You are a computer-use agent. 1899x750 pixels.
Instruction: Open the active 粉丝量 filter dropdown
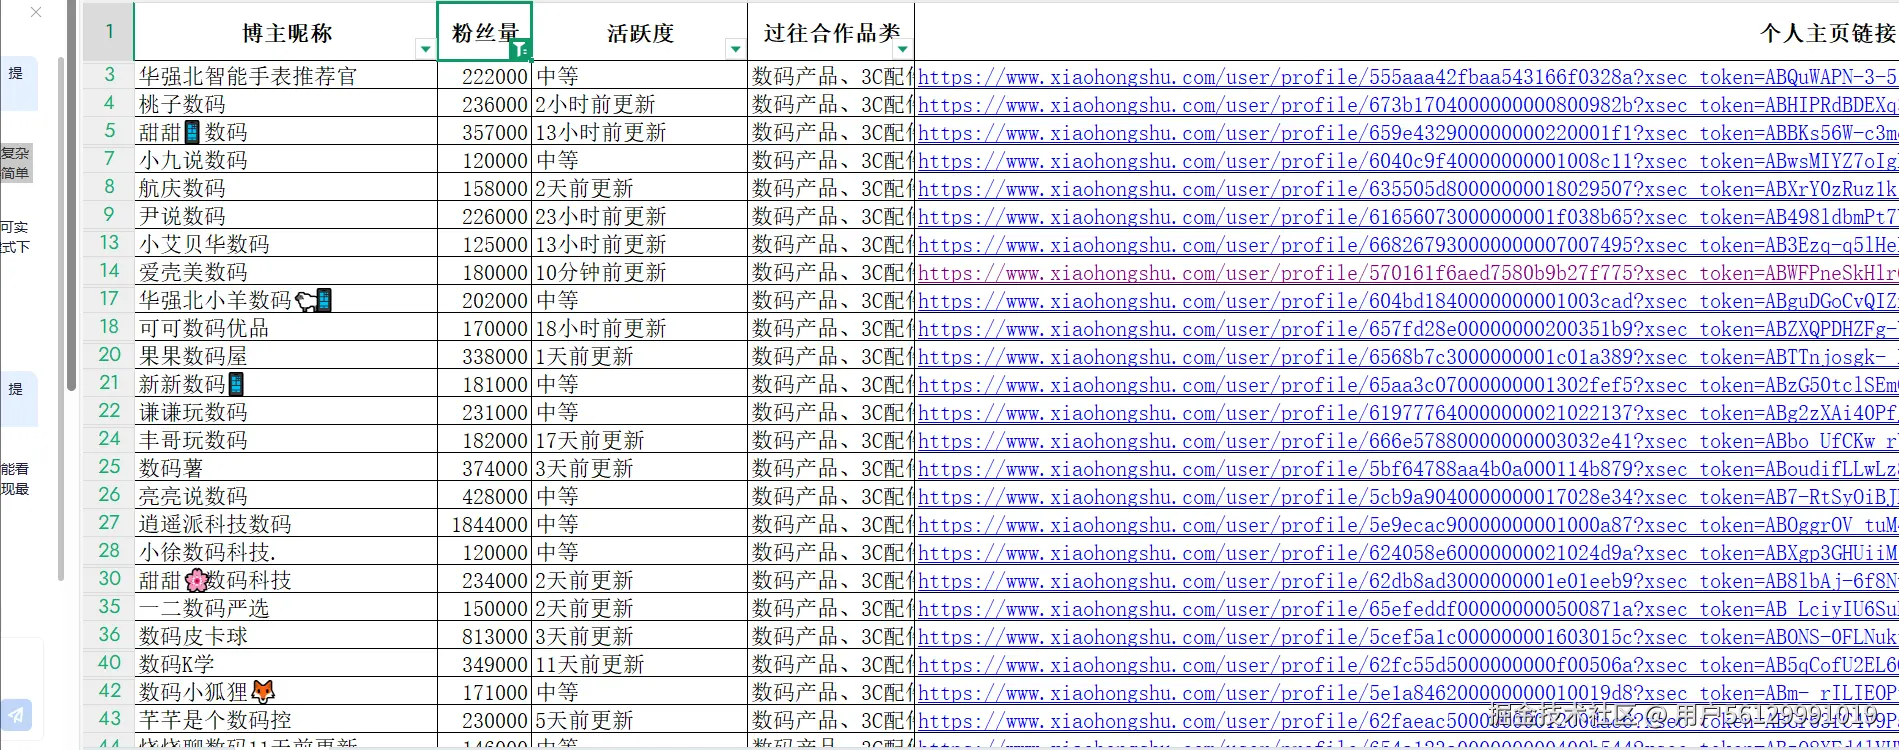click(520, 49)
